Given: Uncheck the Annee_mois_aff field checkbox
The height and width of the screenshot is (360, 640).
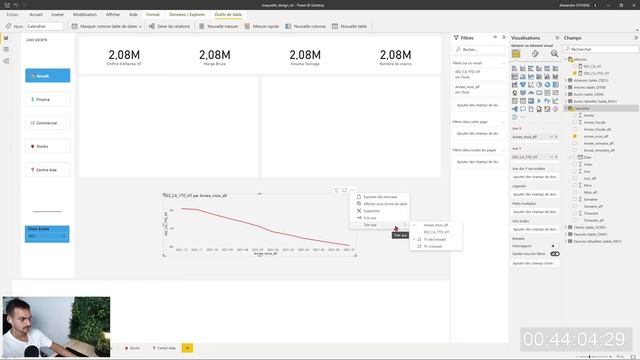Looking at the screenshot, I should click(575, 136).
